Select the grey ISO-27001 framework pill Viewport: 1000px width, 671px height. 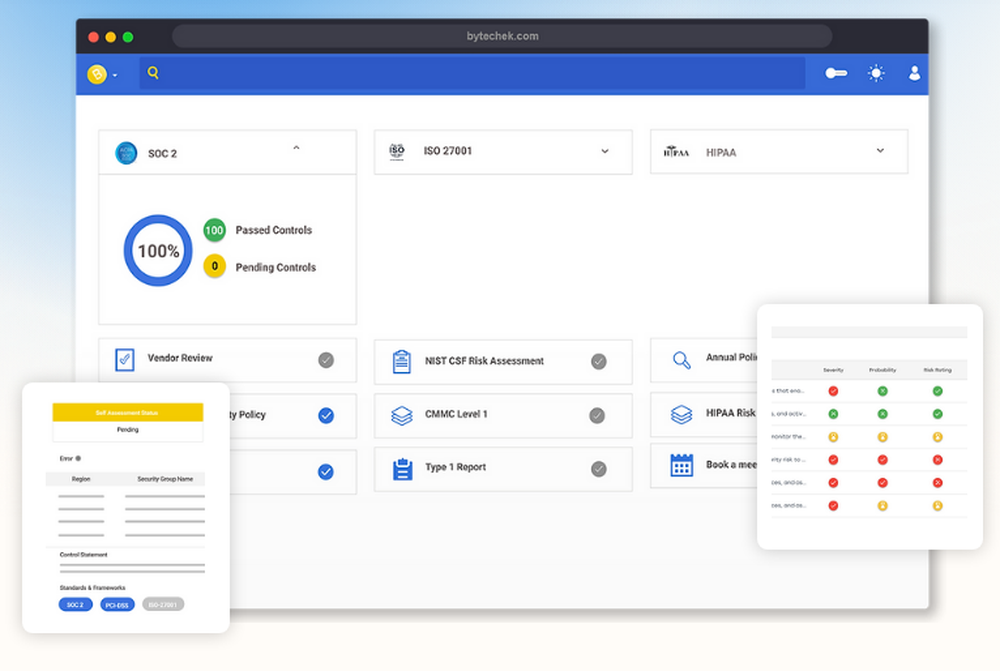163,604
